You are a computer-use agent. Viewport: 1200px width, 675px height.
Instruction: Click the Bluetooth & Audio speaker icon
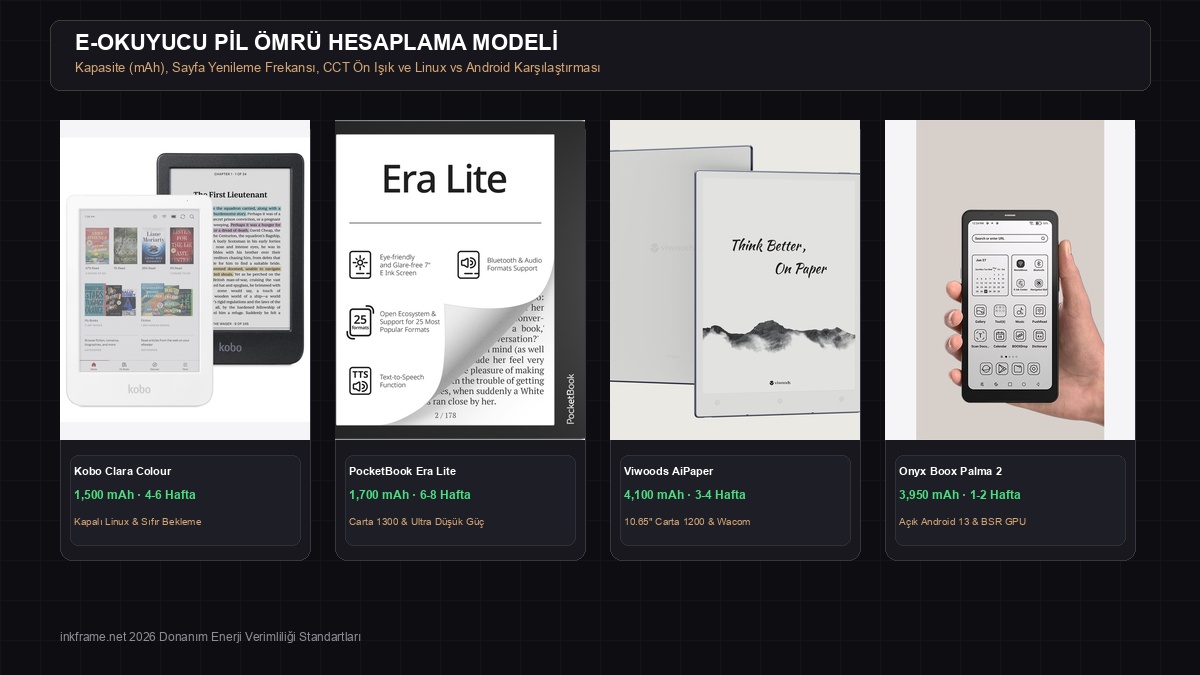469,265
